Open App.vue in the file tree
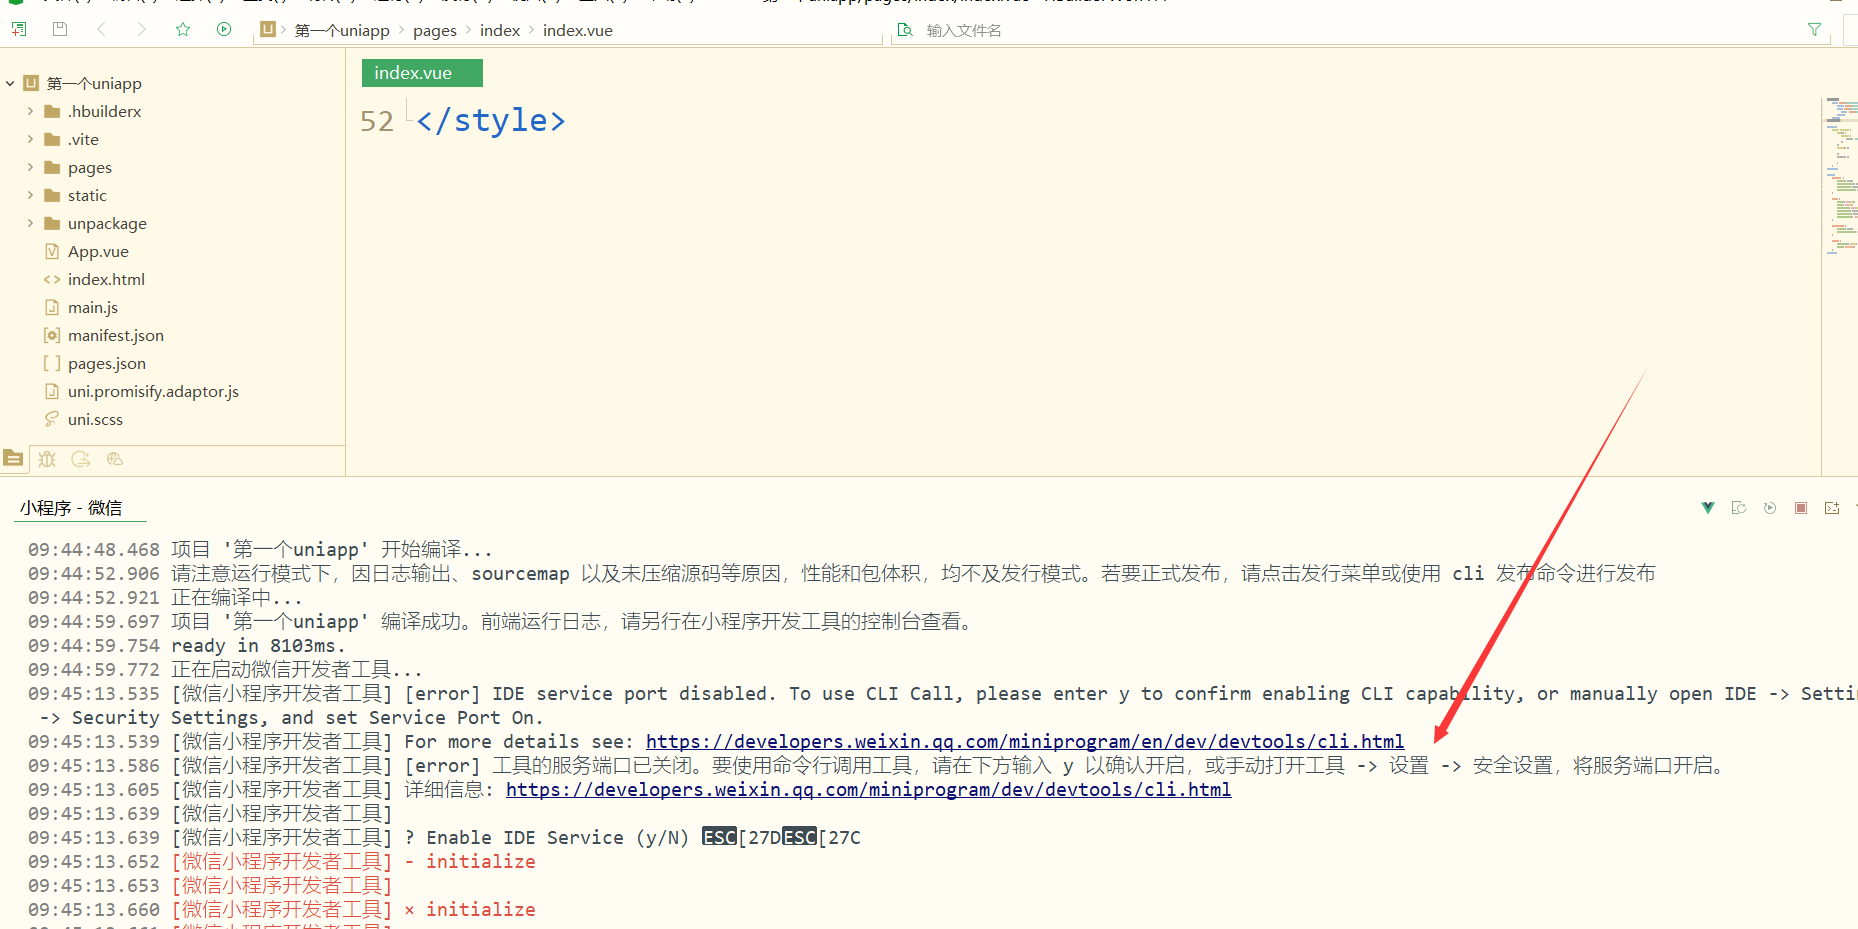Viewport: 1858px width, 929px height. point(98,251)
